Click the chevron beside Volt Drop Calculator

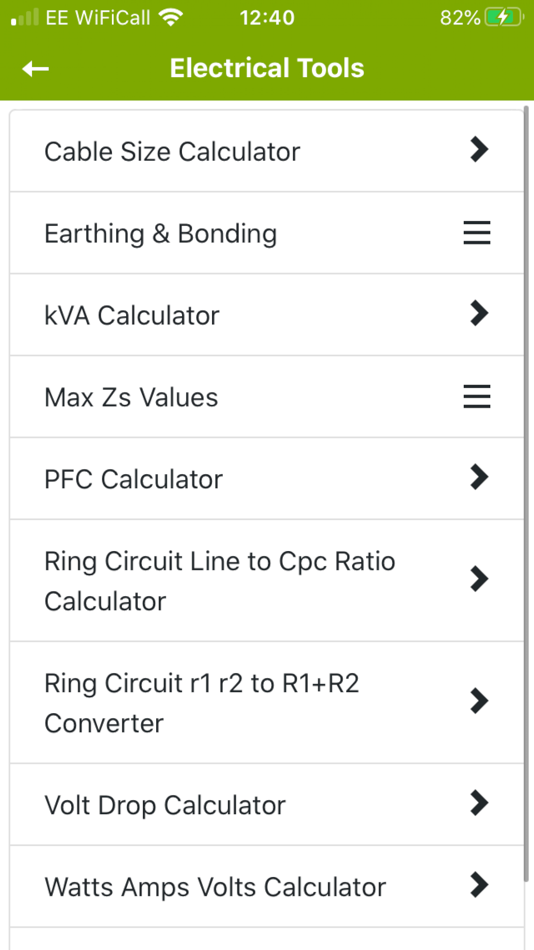click(x=479, y=803)
